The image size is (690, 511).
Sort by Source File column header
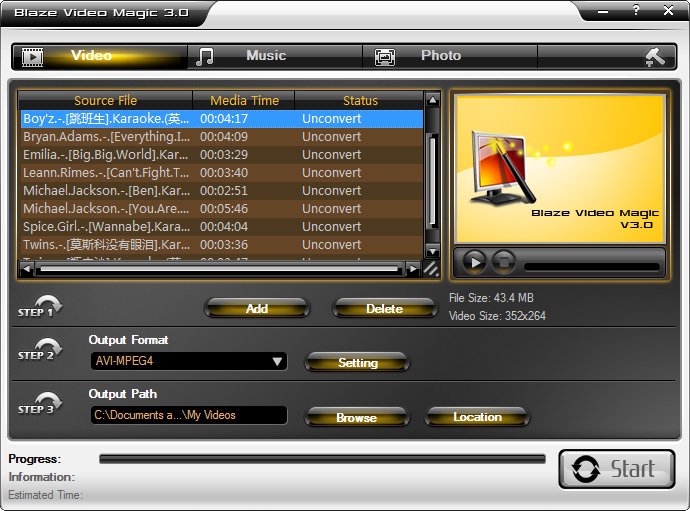[106, 100]
